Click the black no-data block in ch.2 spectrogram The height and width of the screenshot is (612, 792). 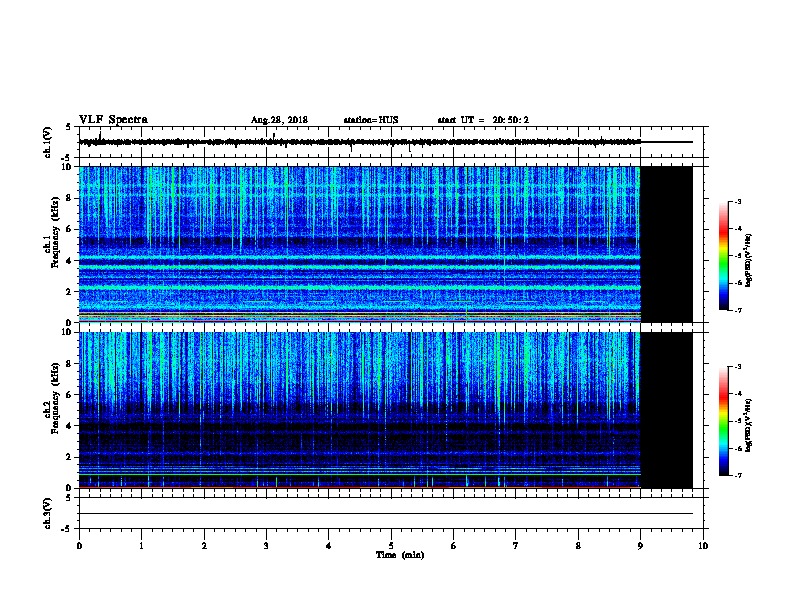coord(667,410)
